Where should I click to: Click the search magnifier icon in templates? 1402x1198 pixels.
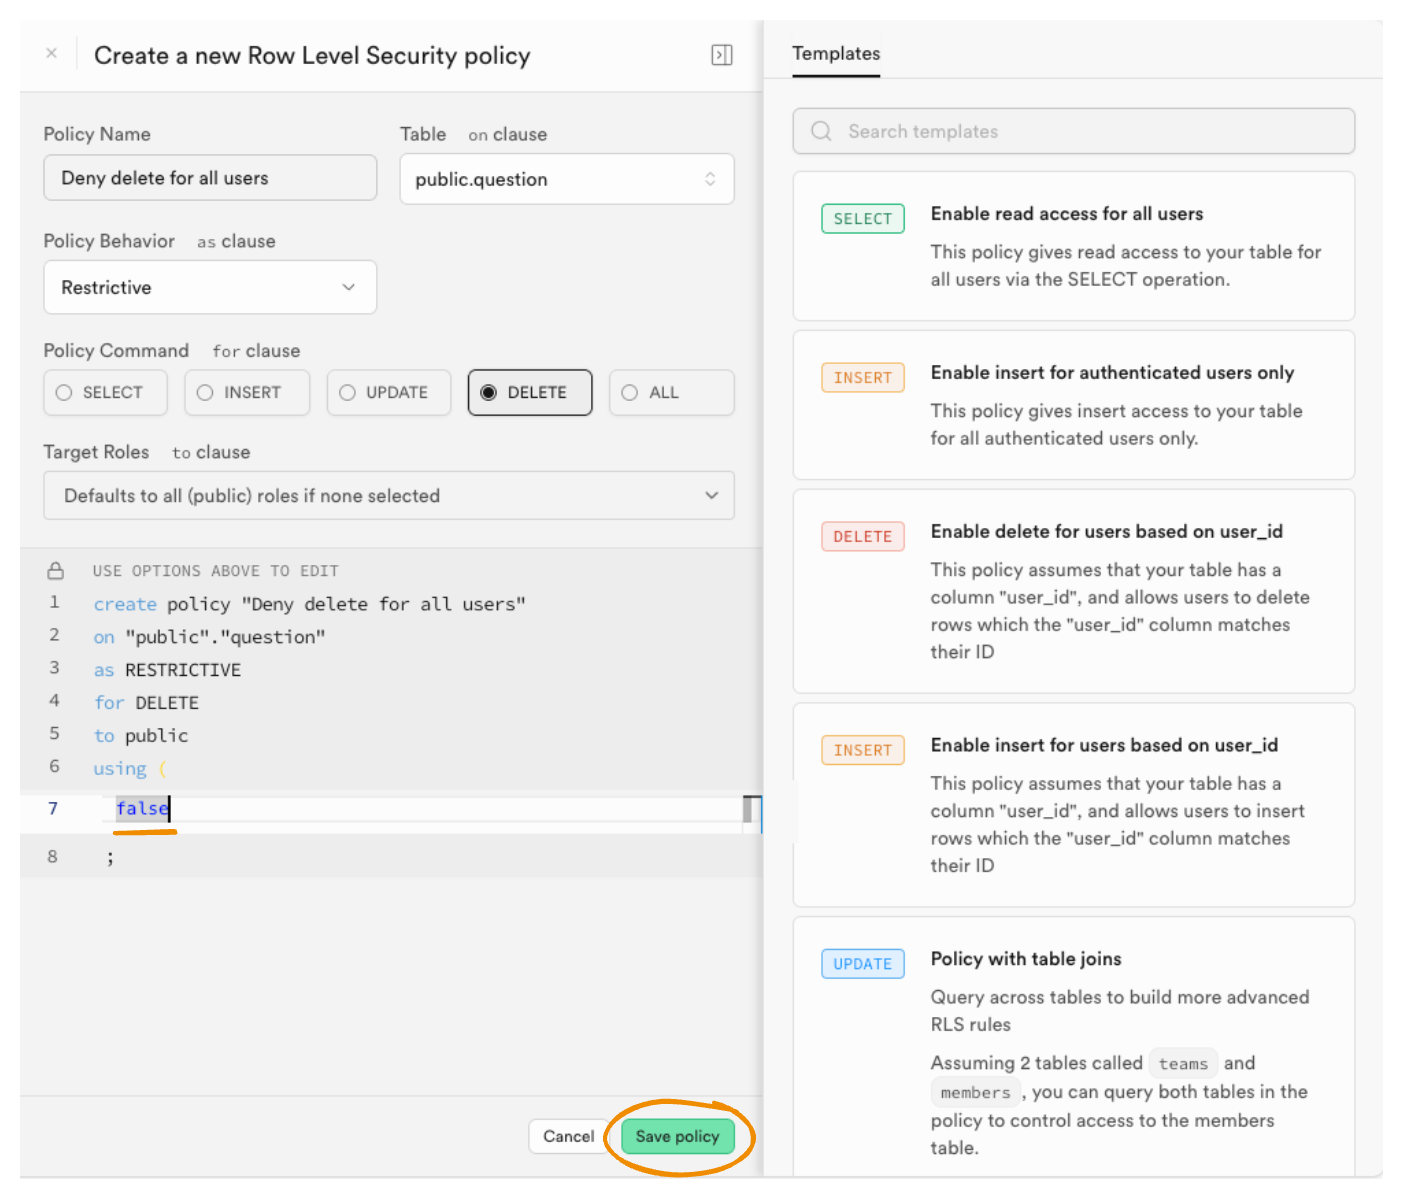[x=821, y=132]
